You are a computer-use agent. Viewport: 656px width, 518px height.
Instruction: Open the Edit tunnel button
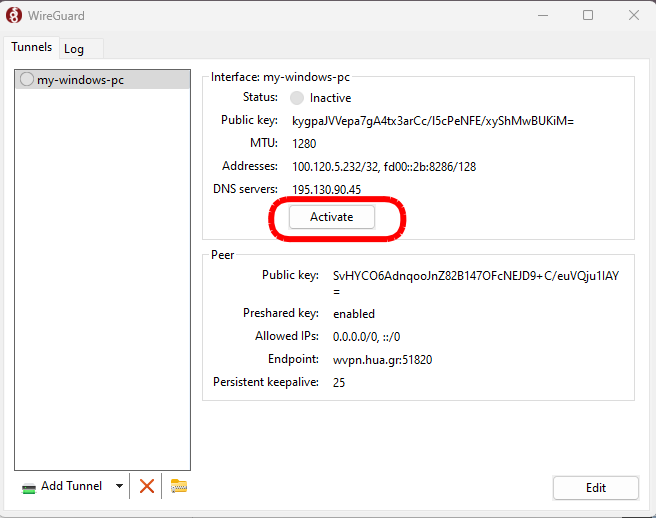pos(595,488)
